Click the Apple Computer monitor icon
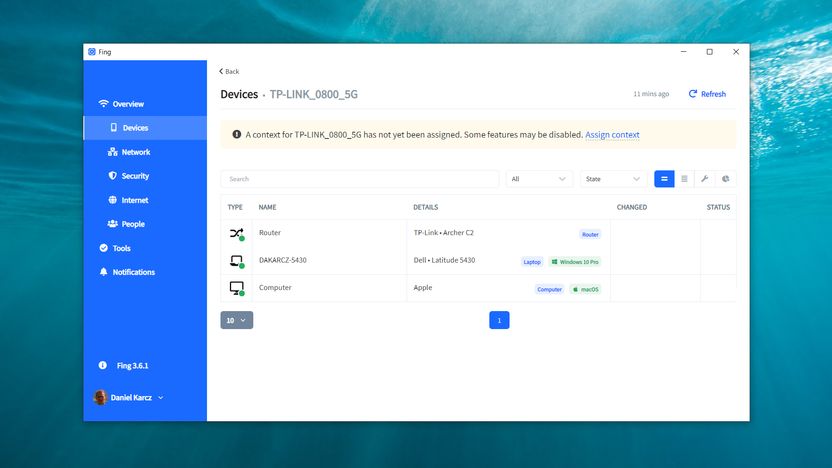Image resolution: width=832 pixels, height=468 pixels. [237, 288]
